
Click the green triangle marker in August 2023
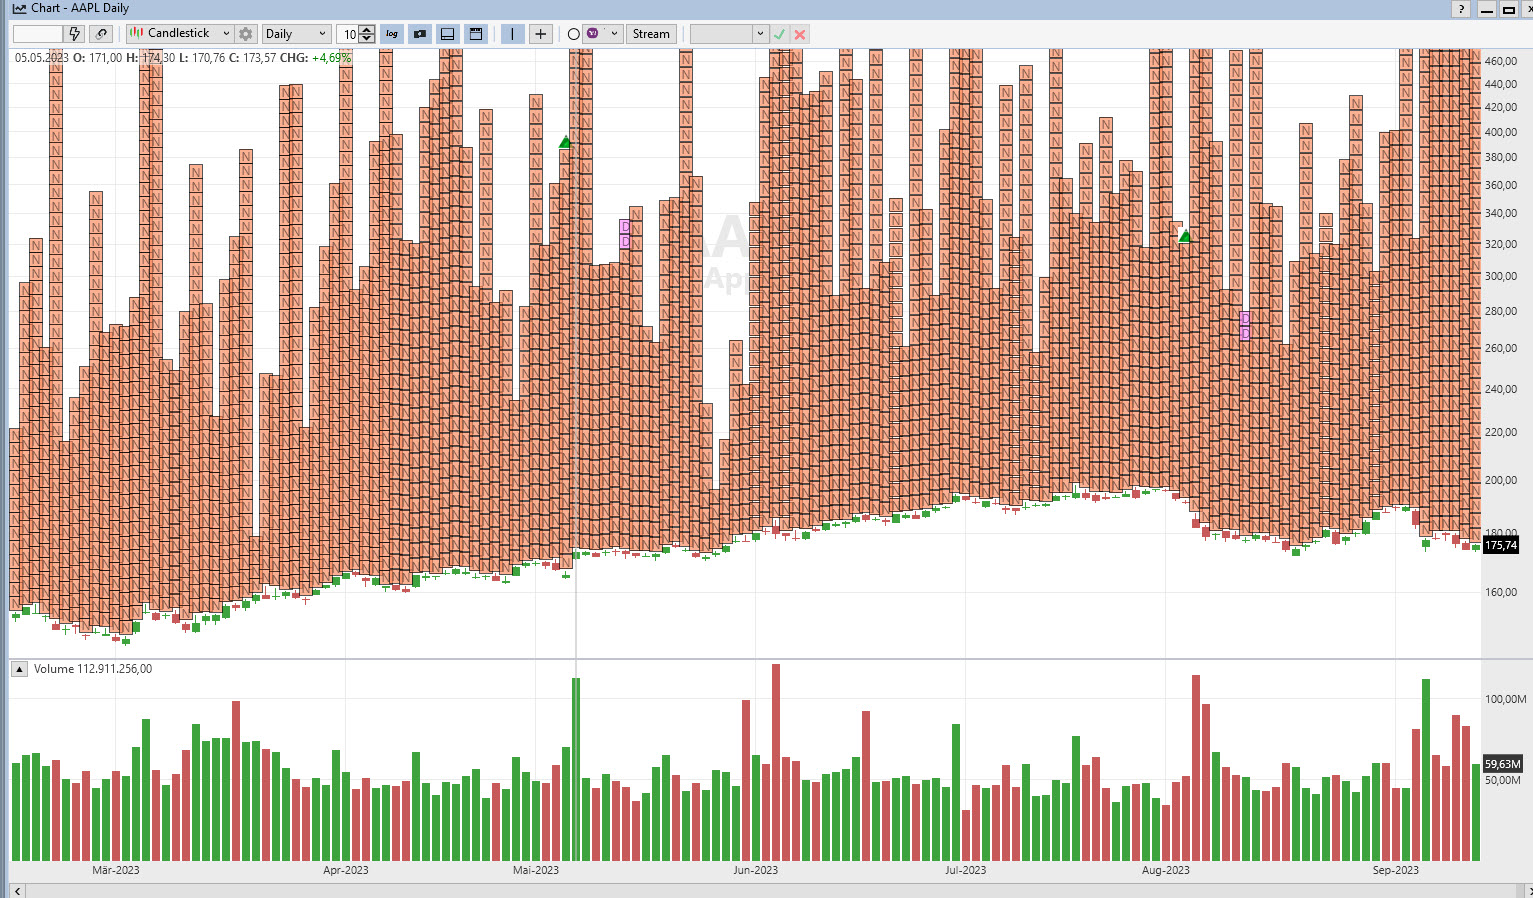1185,236
